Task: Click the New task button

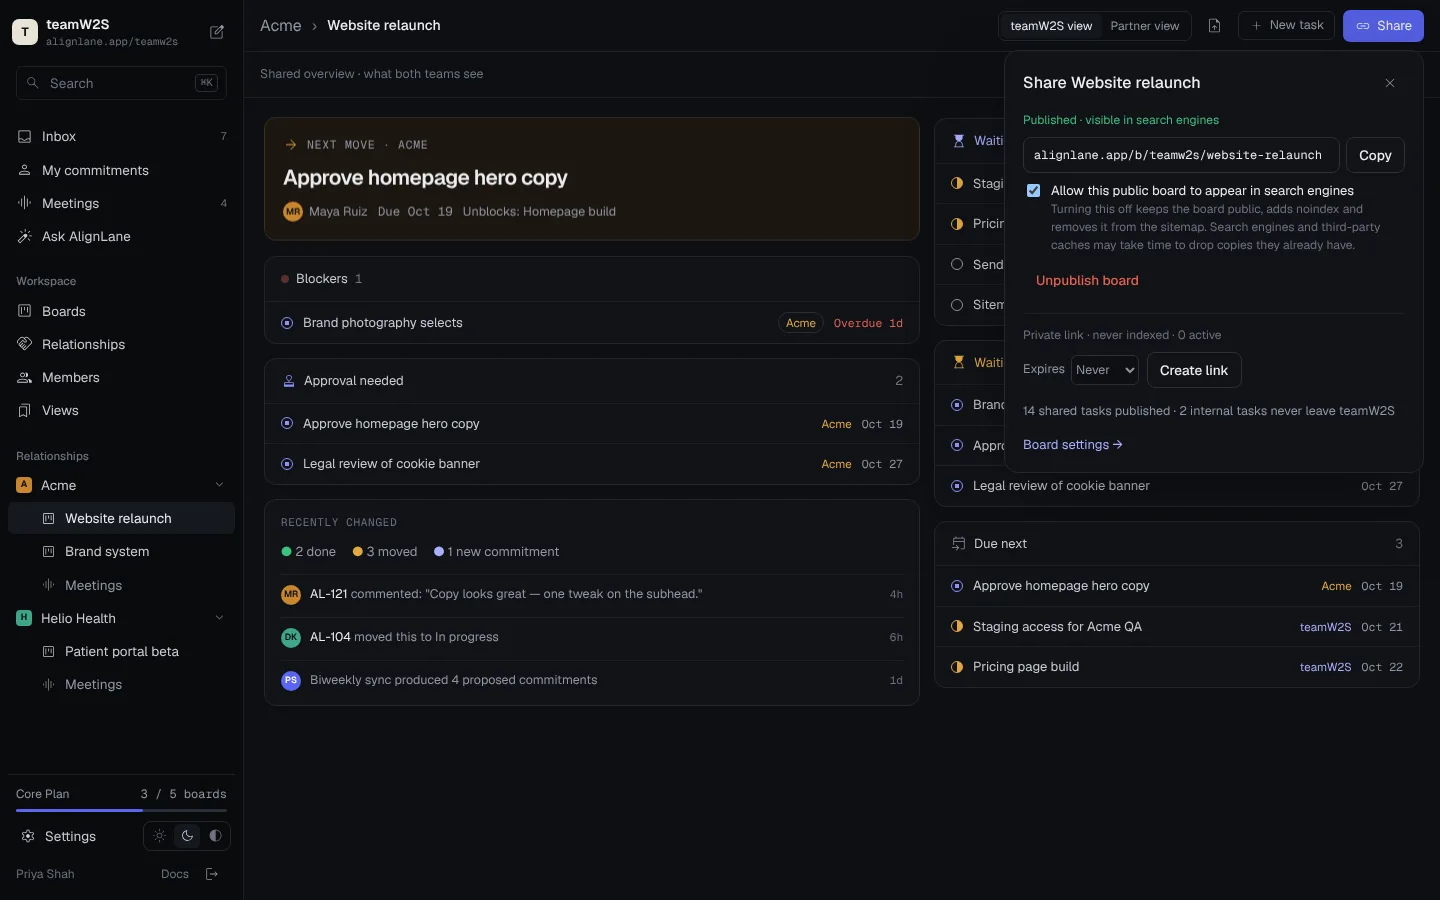Action: pyautogui.click(x=1286, y=26)
